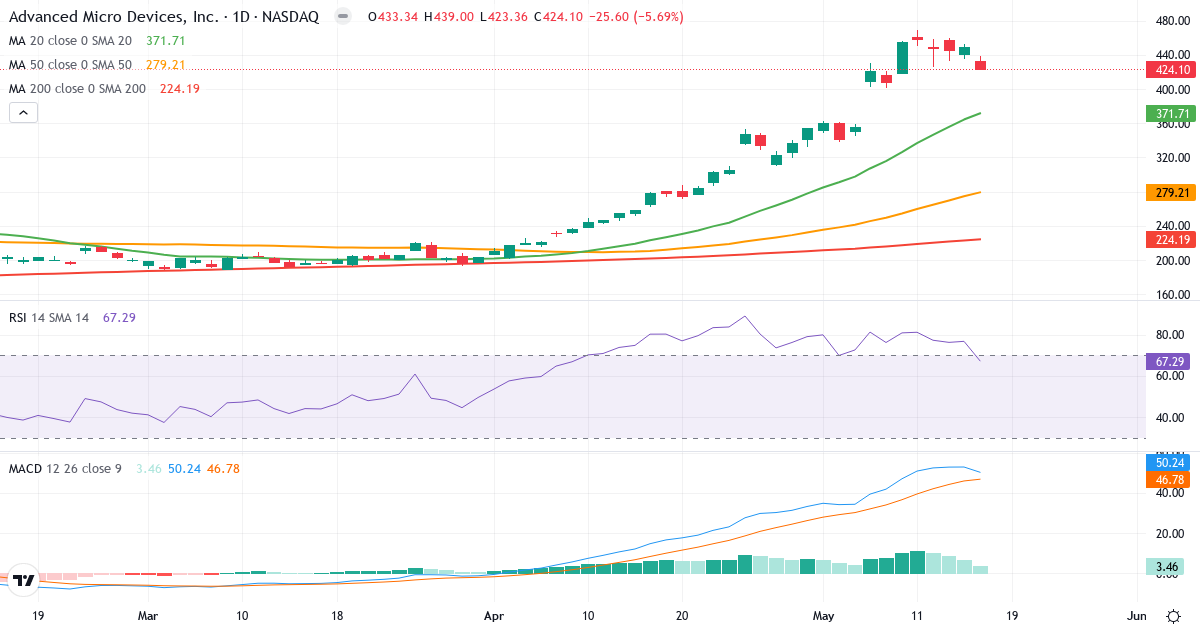Click the 80.00 RSI scale label
Viewport: 1200px width, 630px height.
point(1171,334)
